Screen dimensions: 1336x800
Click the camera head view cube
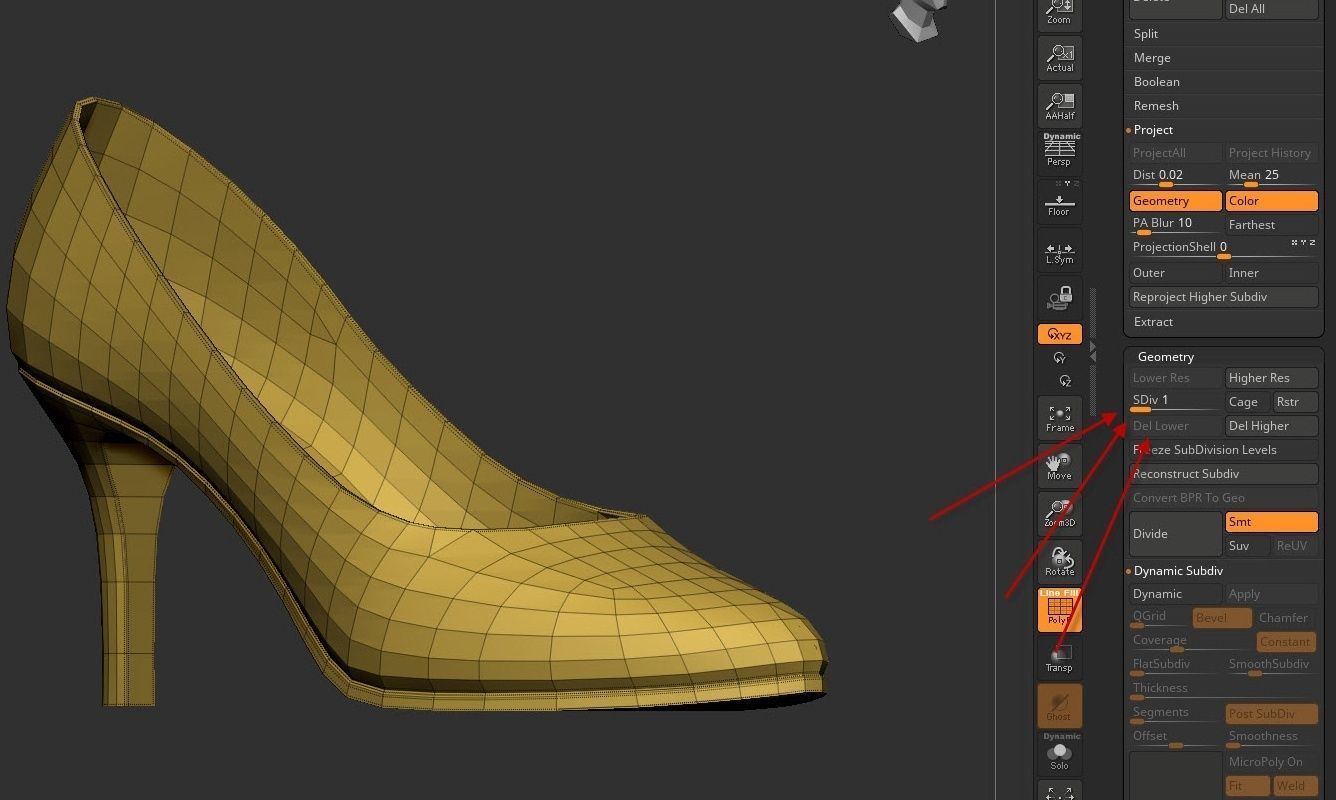point(918,18)
